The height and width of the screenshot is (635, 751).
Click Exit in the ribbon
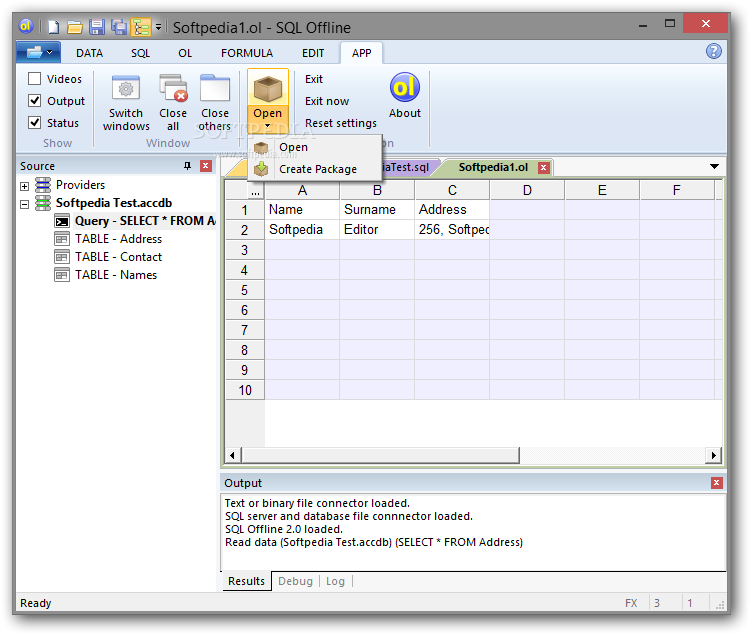(x=314, y=79)
